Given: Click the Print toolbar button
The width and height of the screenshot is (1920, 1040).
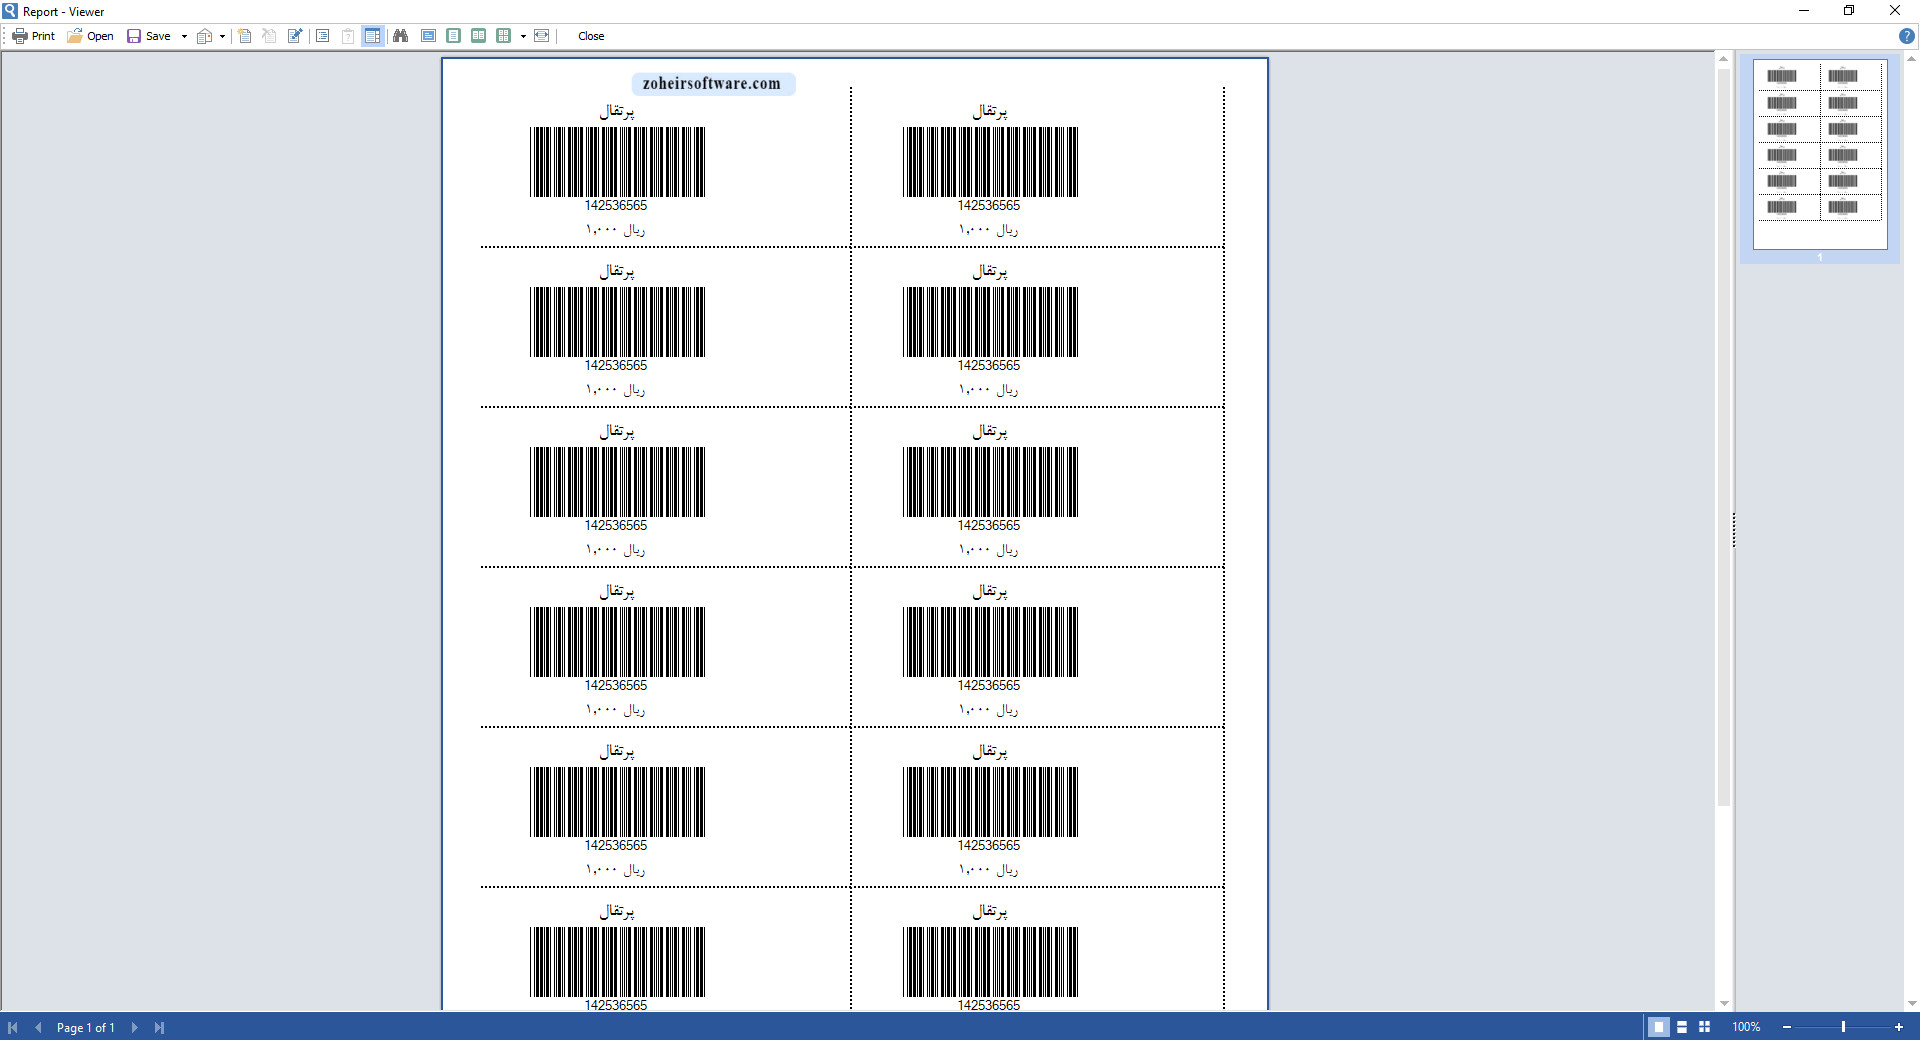Looking at the screenshot, I should pos(34,36).
